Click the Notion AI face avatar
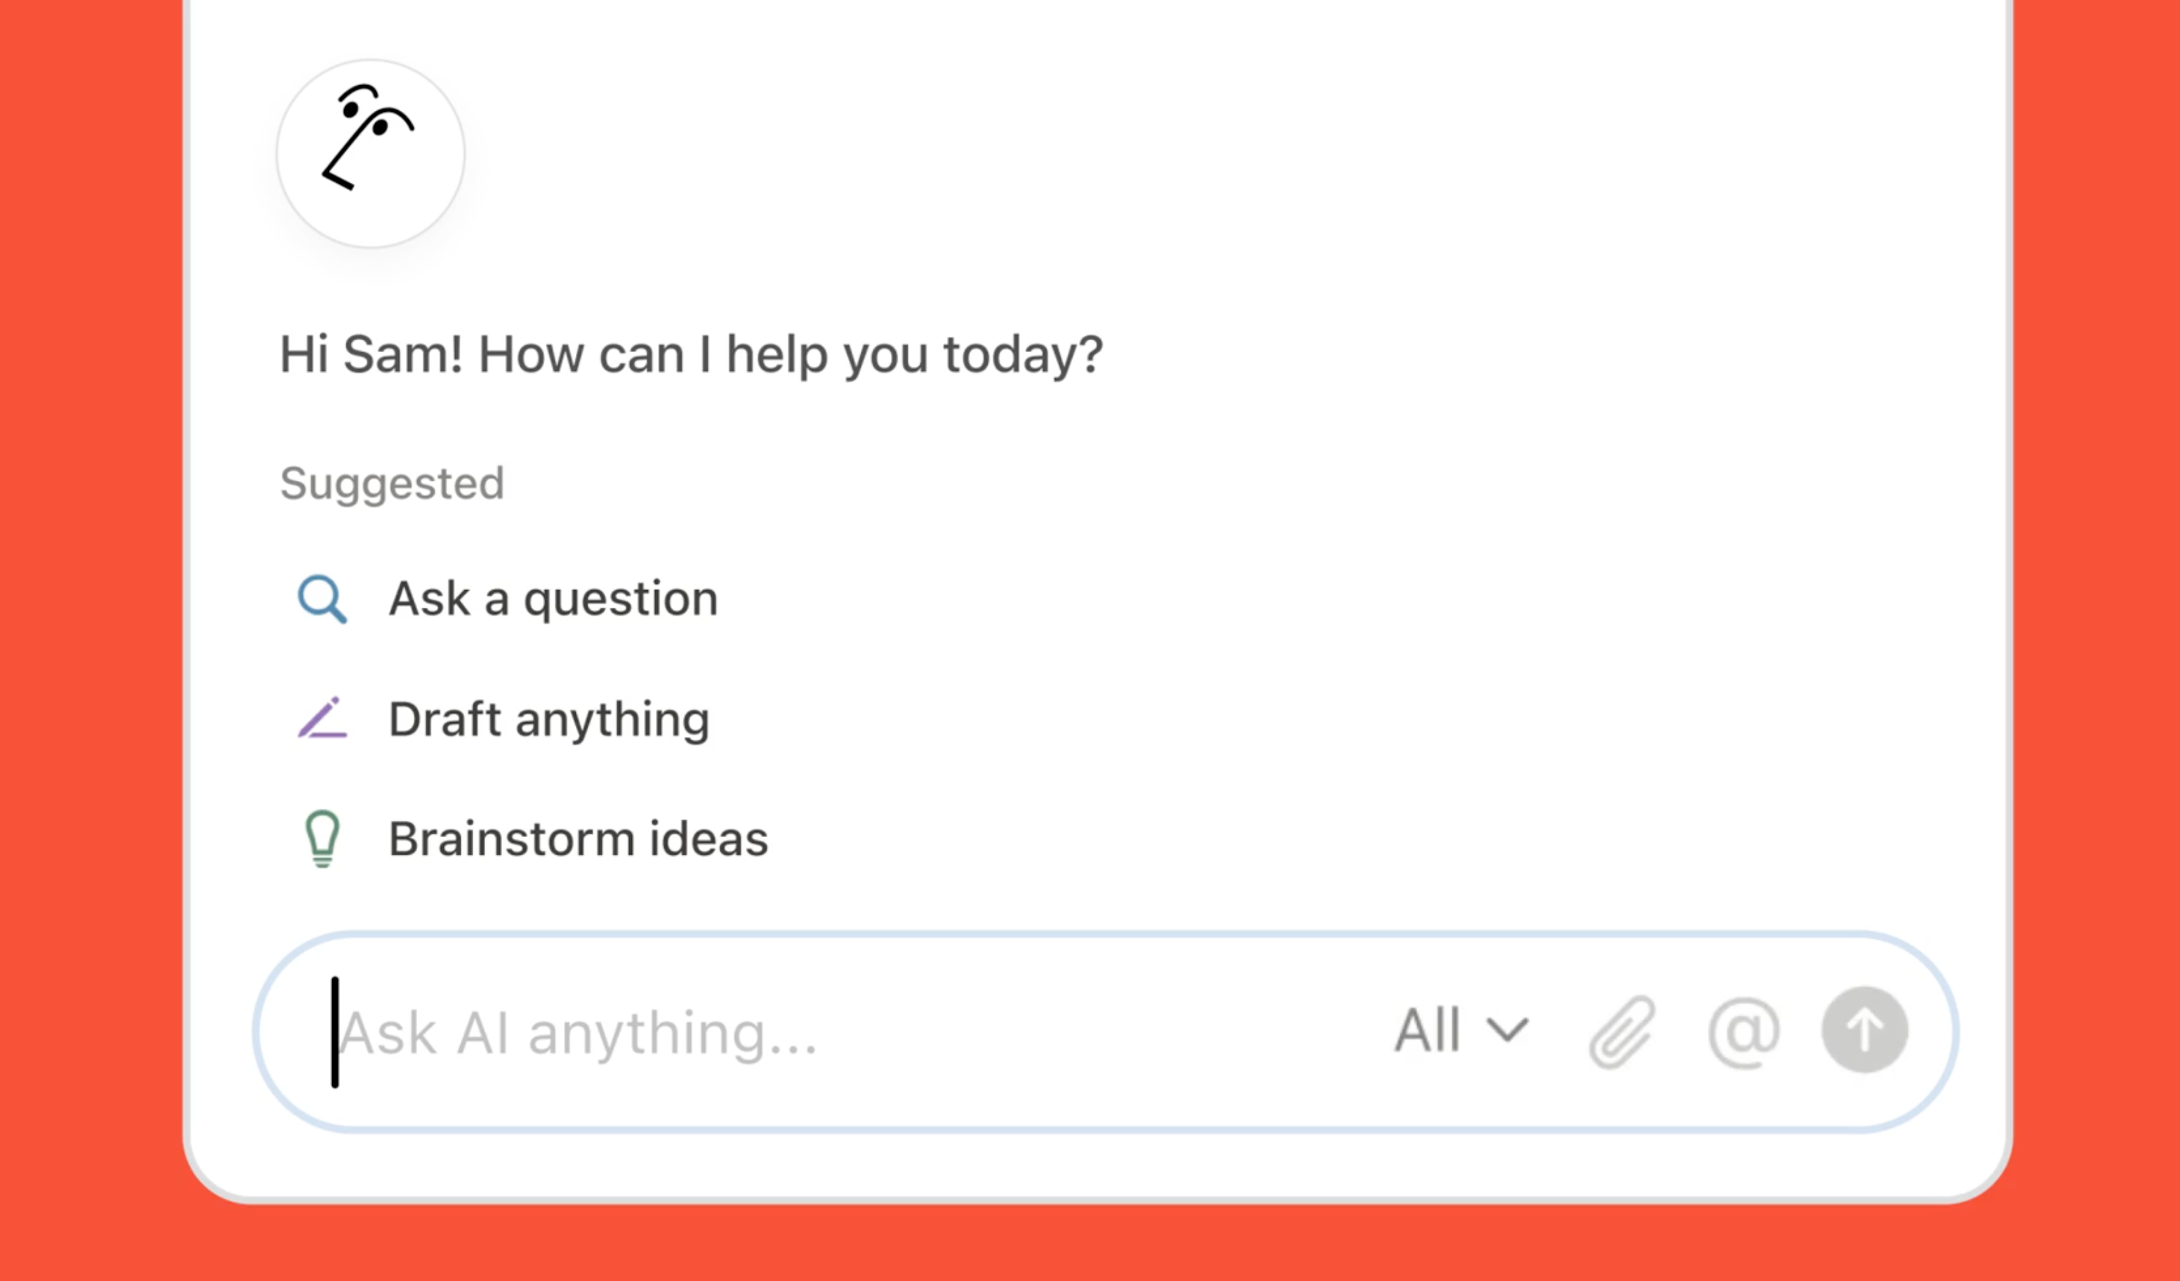The width and height of the screenshot is (2180, 1281). coord(371,153)
